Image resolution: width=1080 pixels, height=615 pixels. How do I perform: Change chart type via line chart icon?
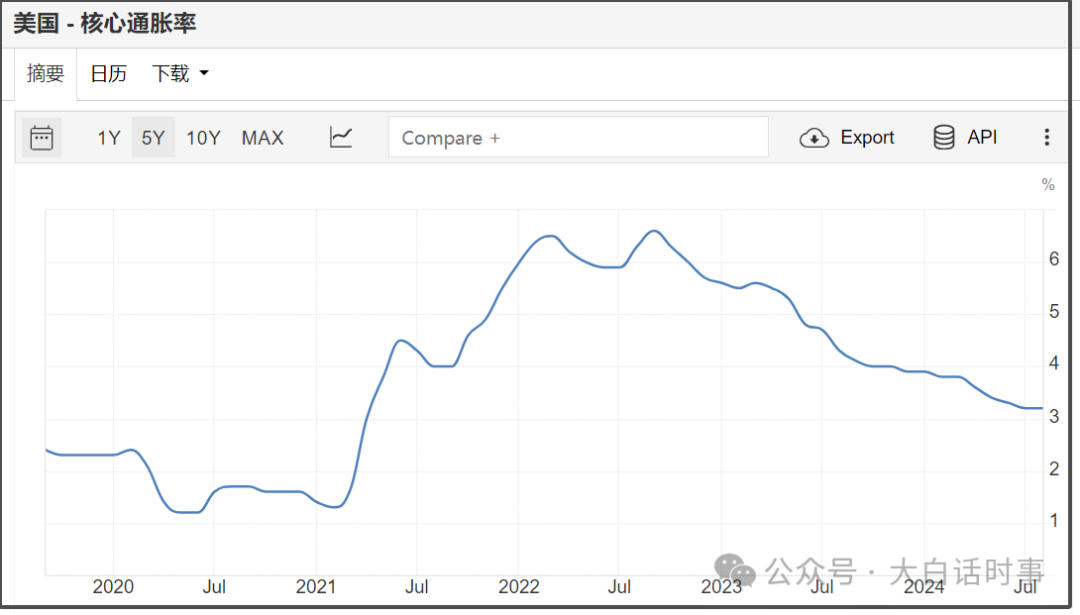pos(341,137)
